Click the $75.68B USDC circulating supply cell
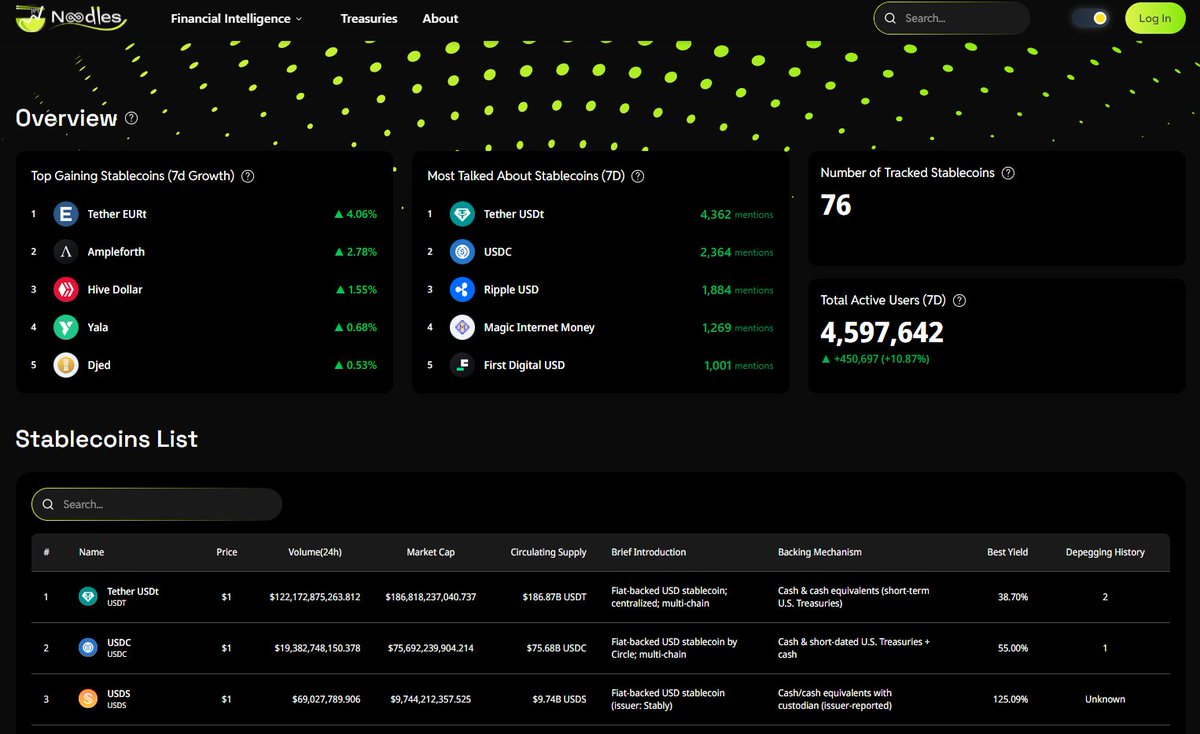This screenshot has height=734, width=1200. click(557, 648)
